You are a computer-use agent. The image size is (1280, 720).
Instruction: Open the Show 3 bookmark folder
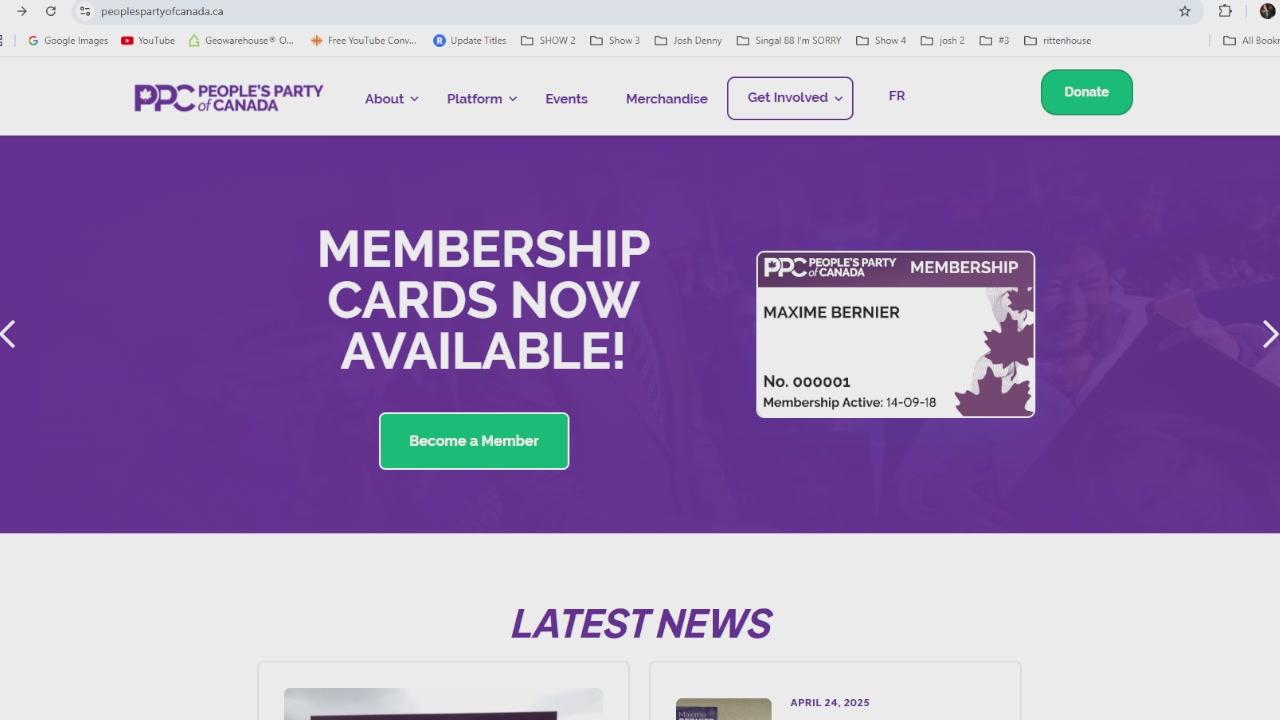(615, 41)
